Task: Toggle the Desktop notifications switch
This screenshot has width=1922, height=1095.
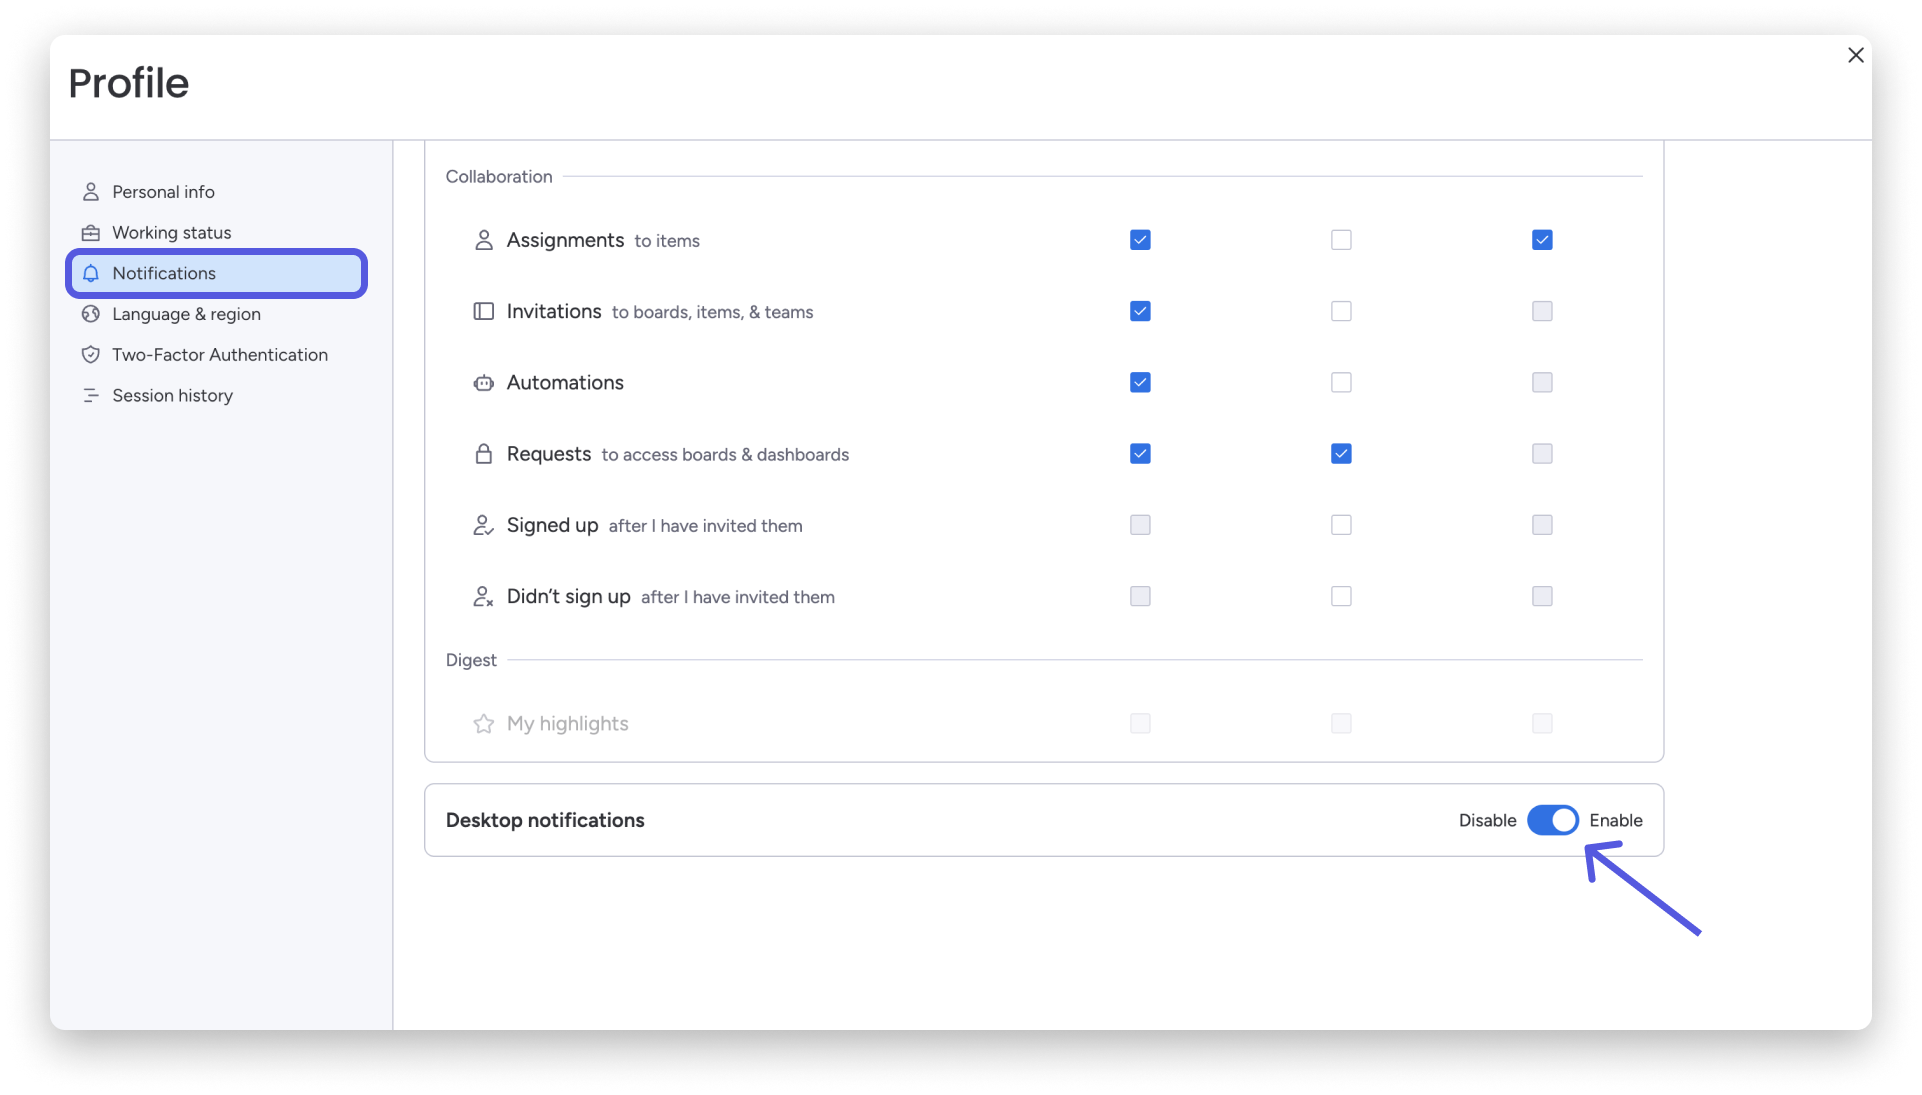Action: [1552, 820]
